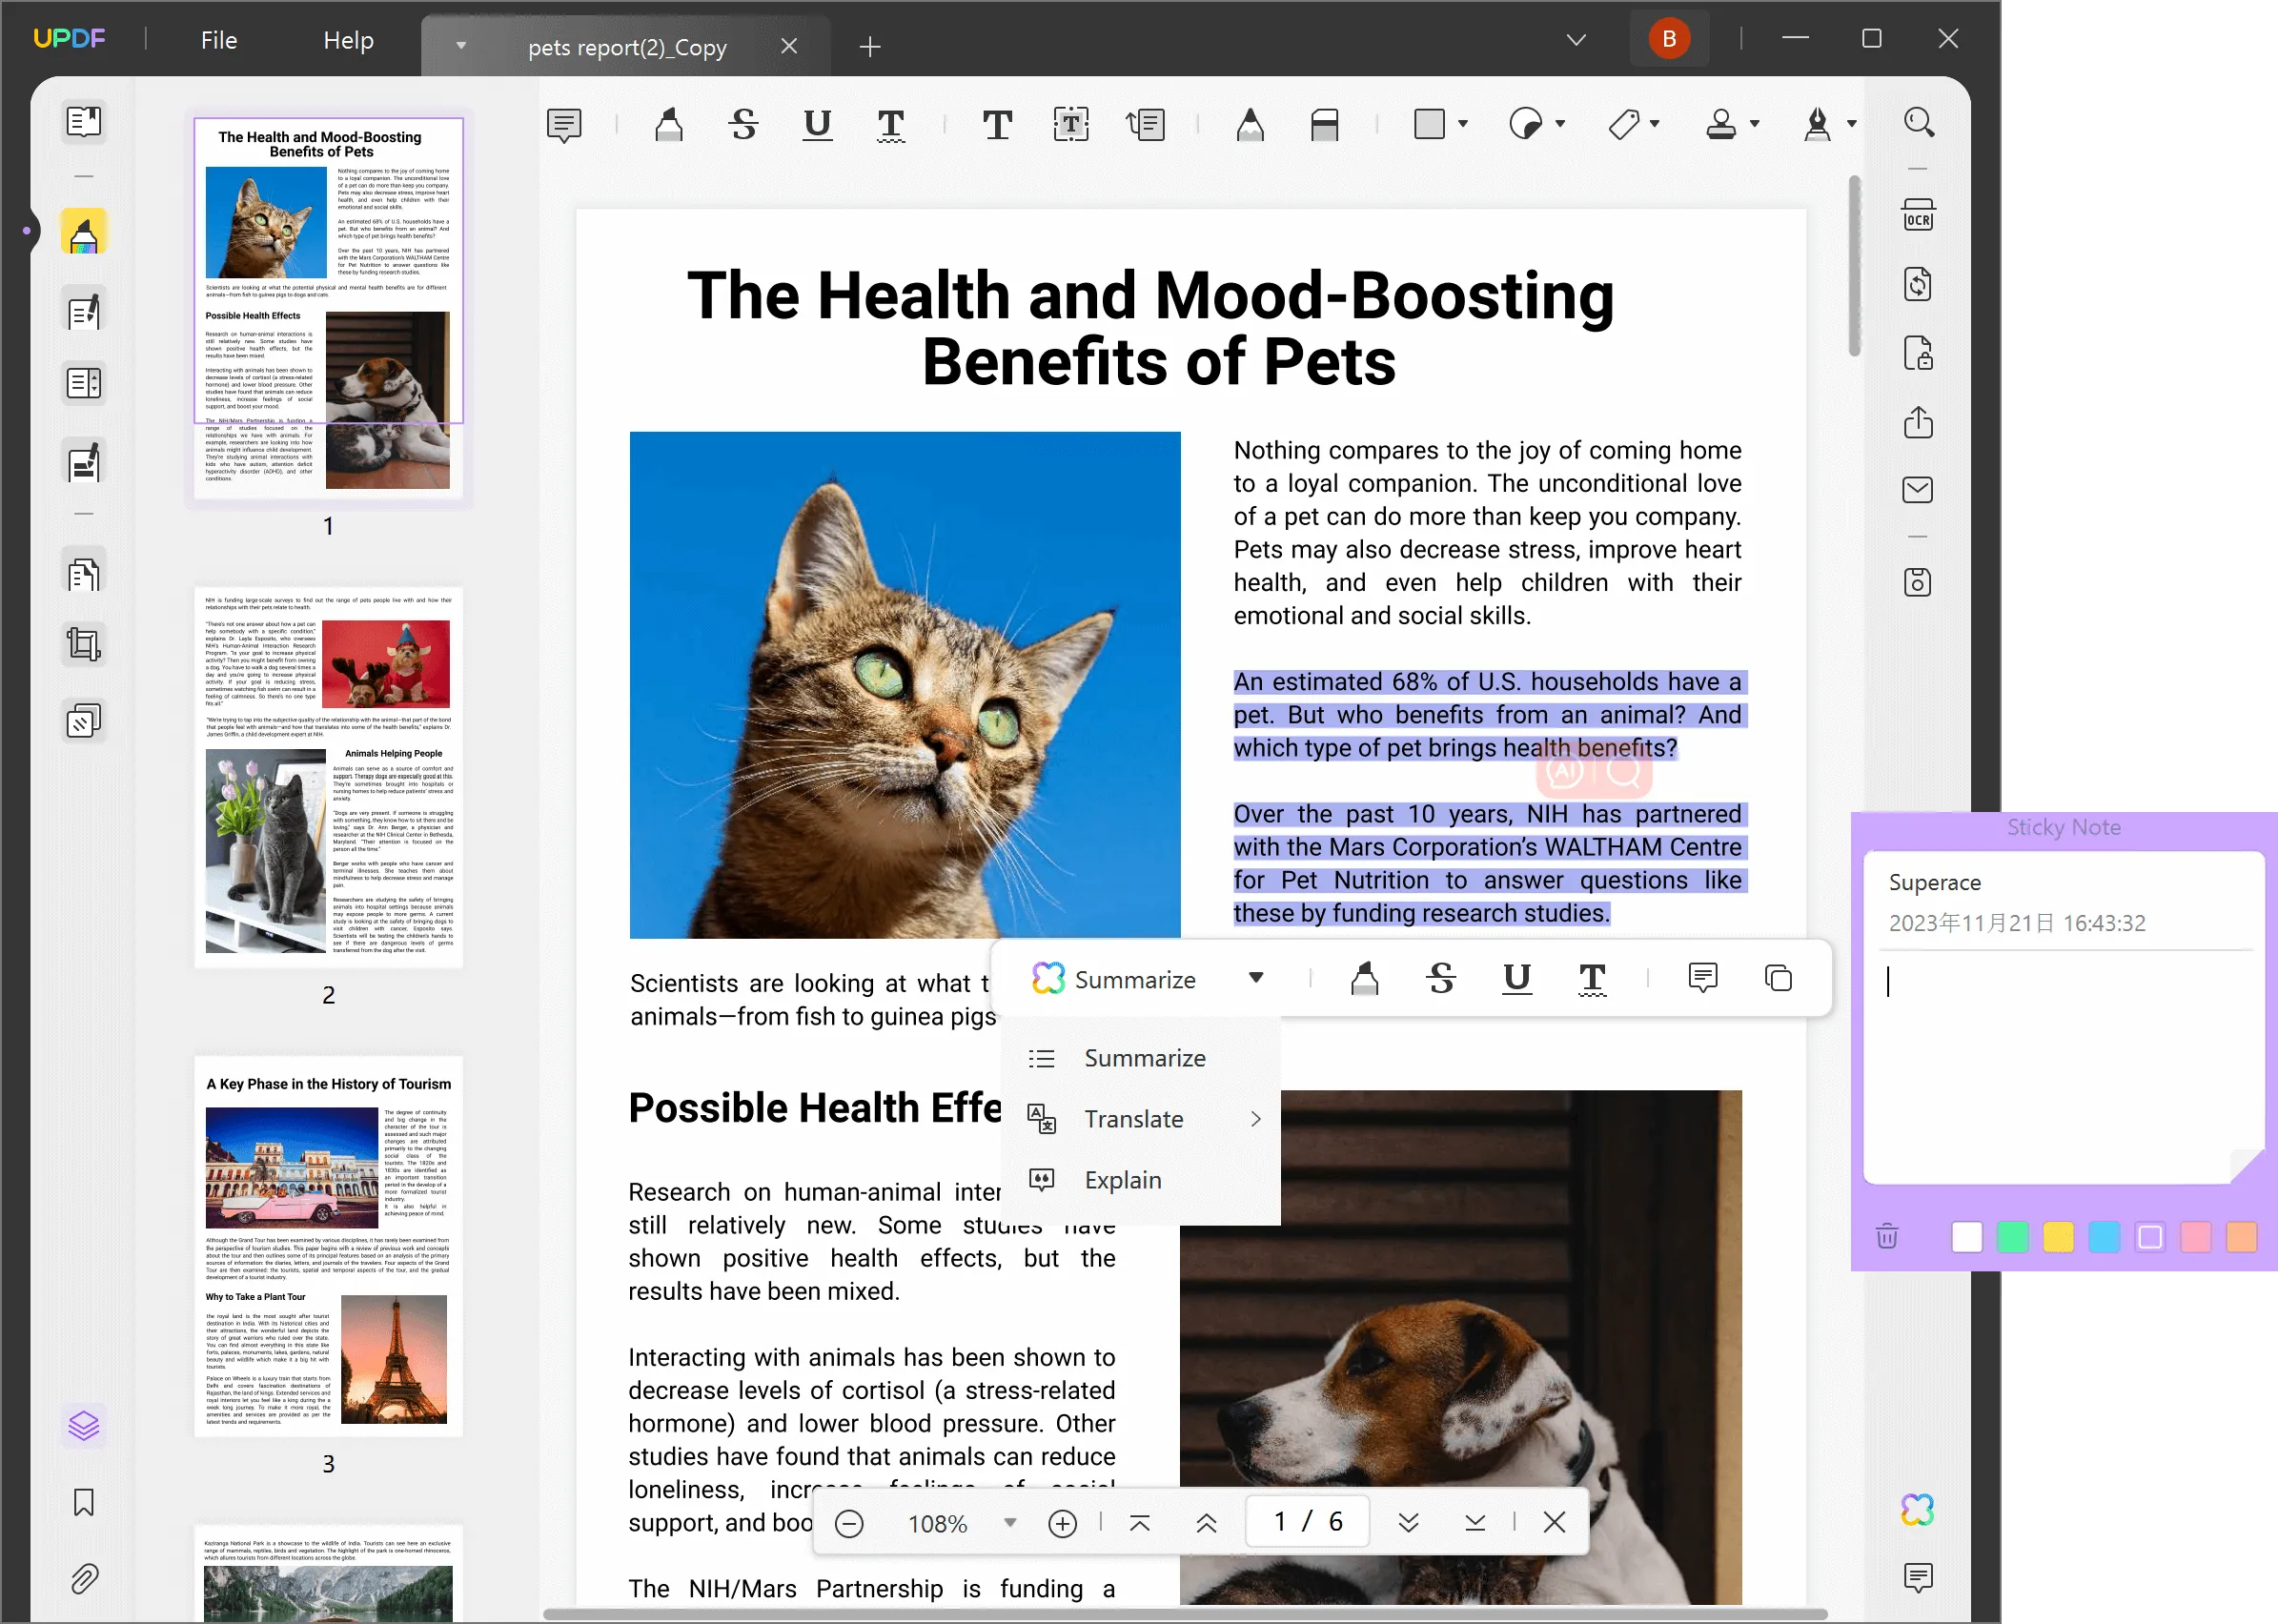2278x1624 pixels.
Task: Click the highlight/marker tool icon
Action: pos(668,123)
